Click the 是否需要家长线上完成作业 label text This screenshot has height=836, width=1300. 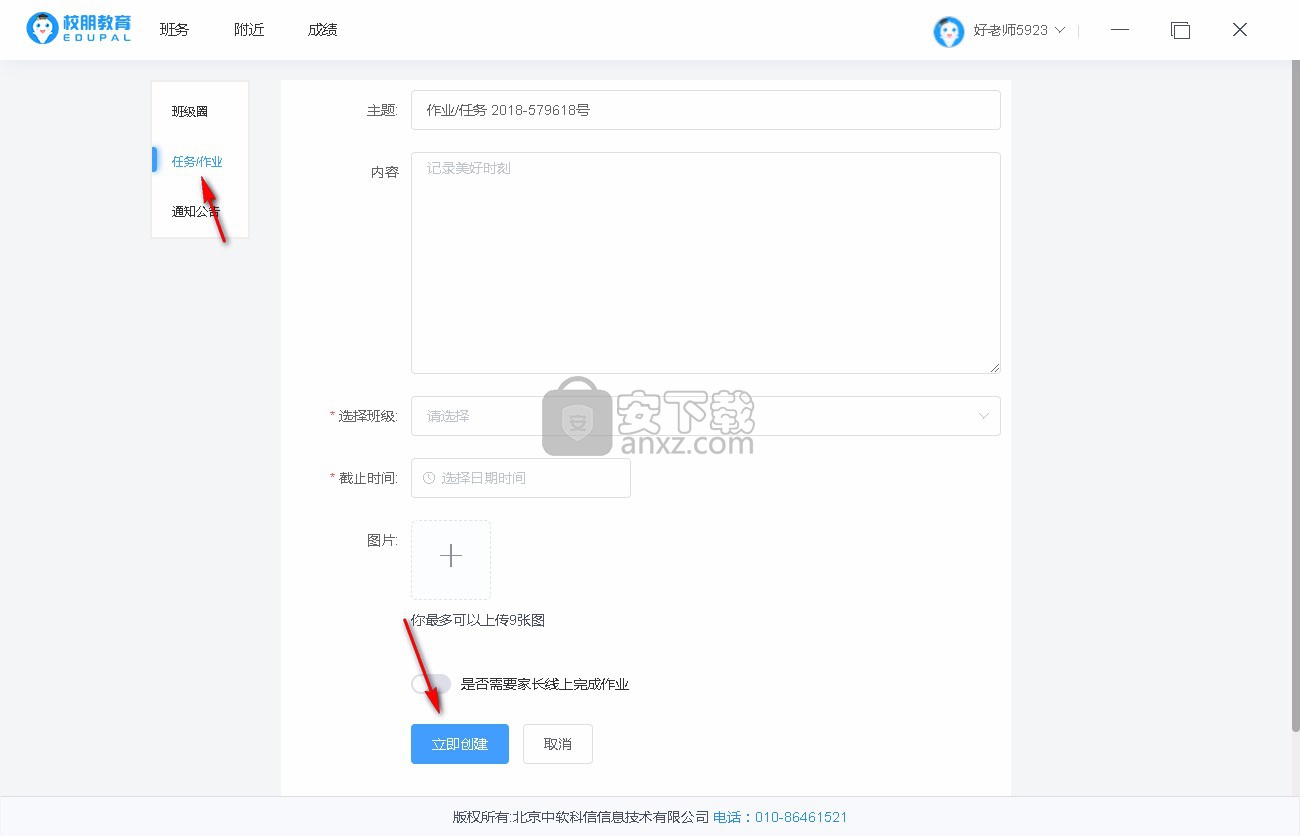click(x=545, y=684)
